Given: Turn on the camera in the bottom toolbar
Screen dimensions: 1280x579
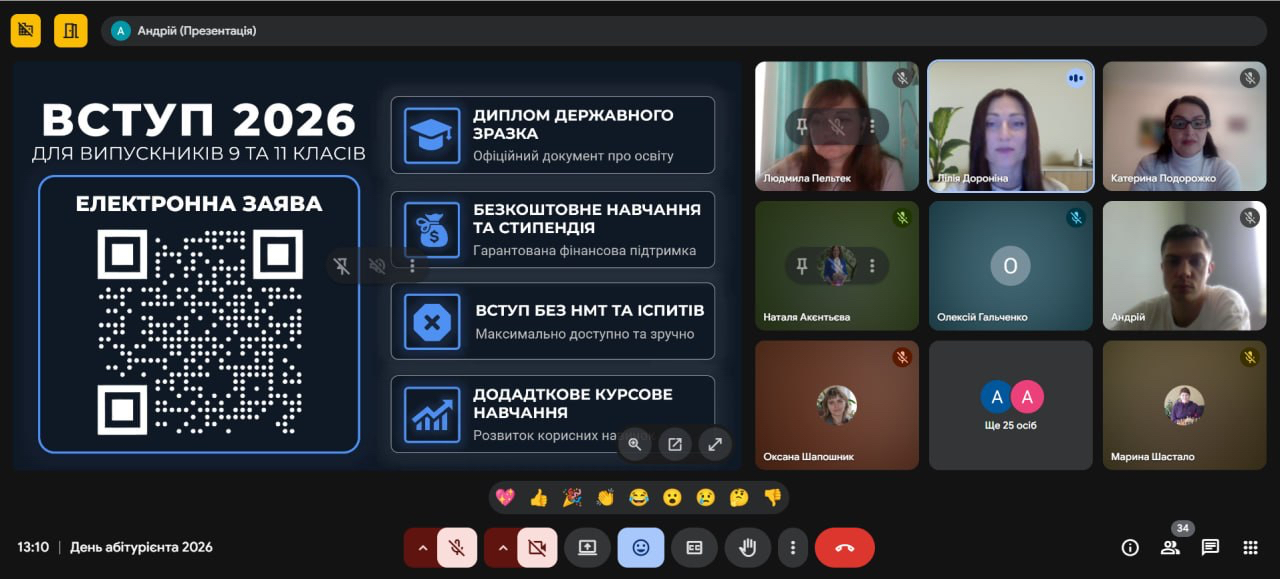Looking at the screenshot, I should click(537, 547).
